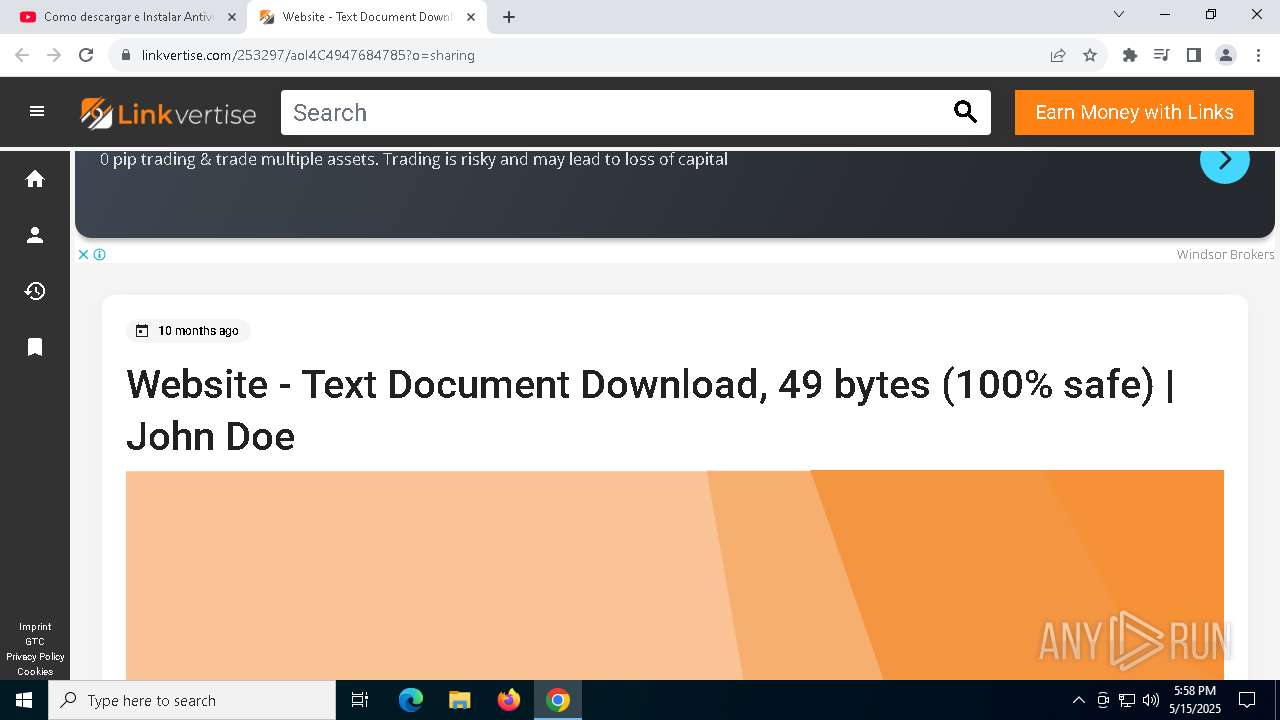Launch Firefox from the taskbar
Image resolution: width=1280 pixels, height=720 pixels.
click(509, 700)
